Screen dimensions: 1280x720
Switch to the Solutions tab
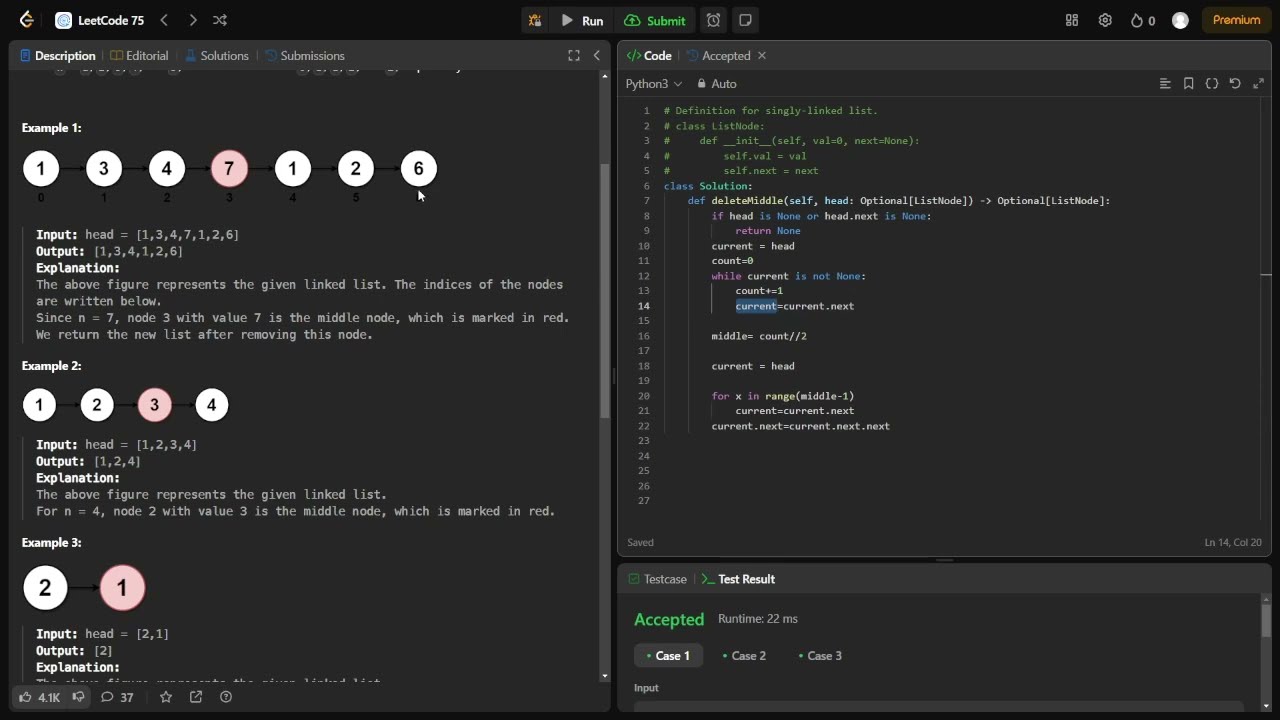pyautogui.click(x=217, y=56)
